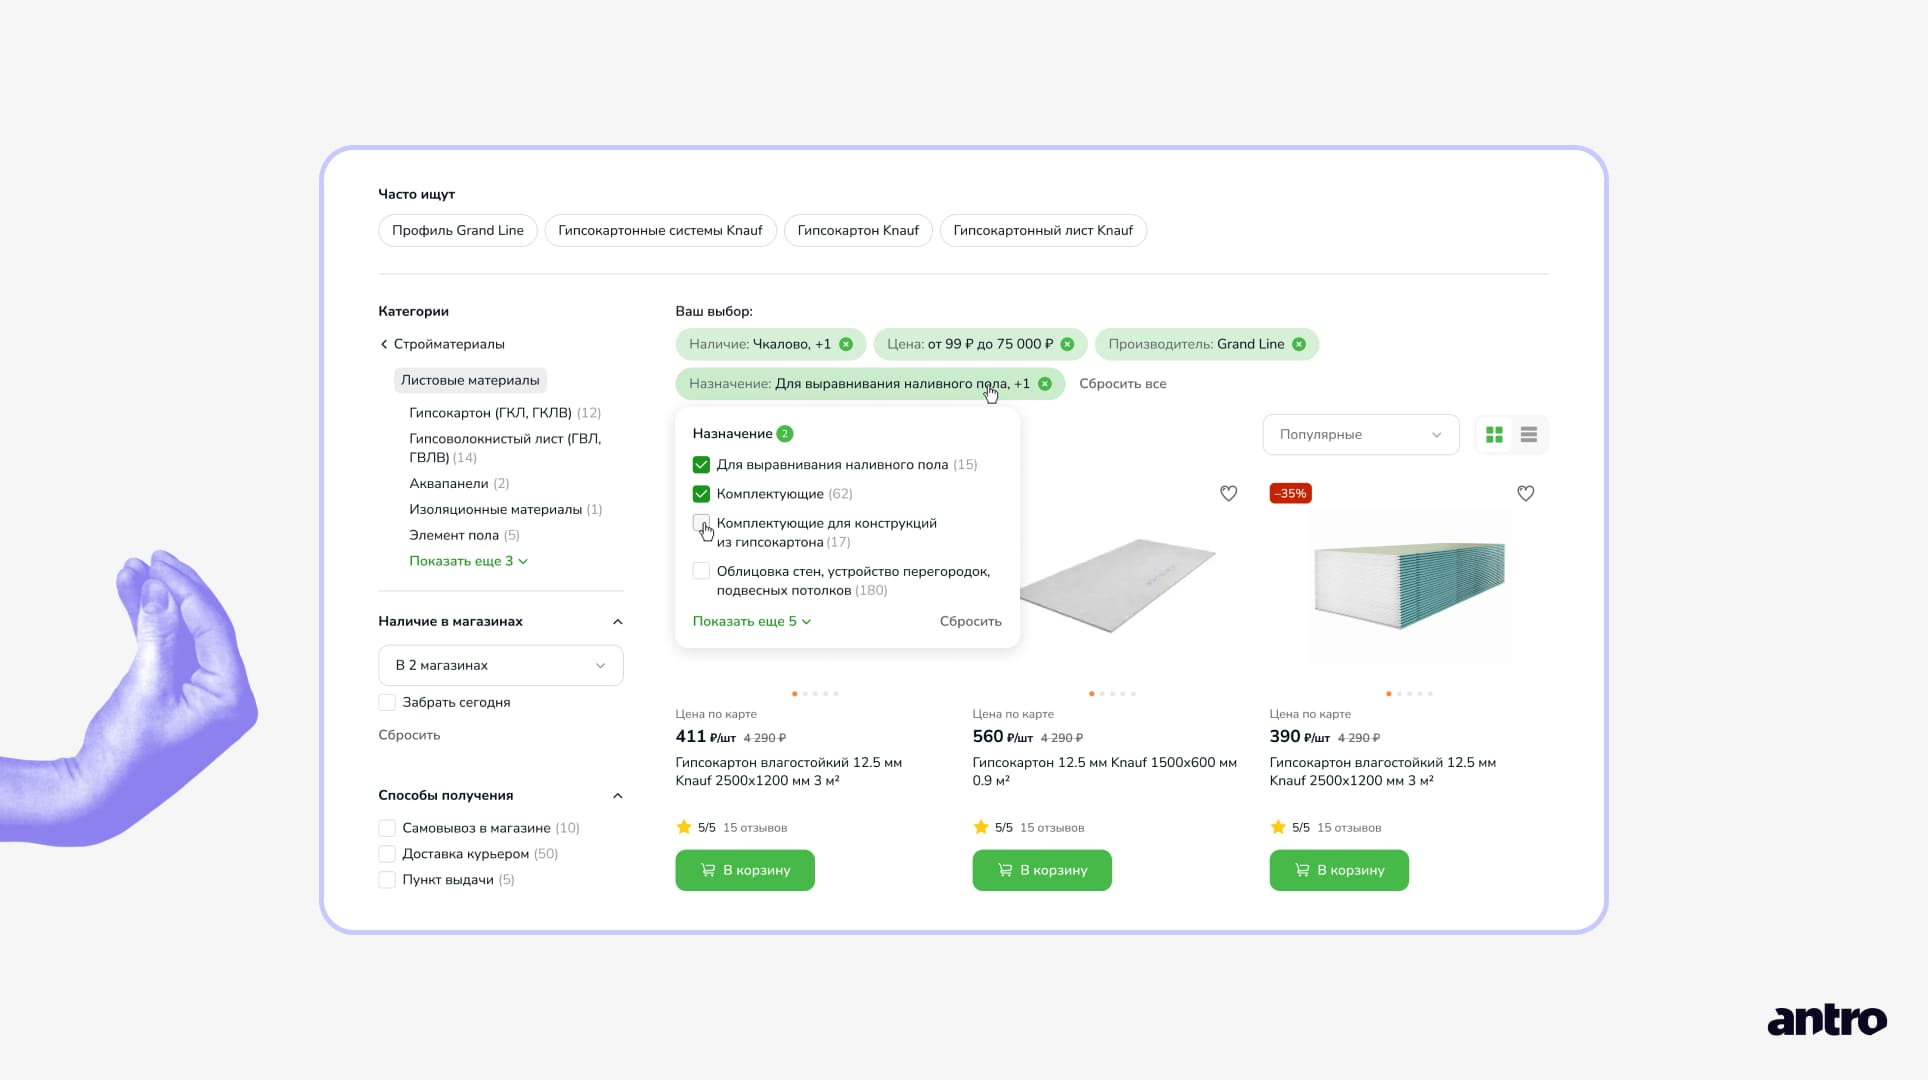Add the 390 ₽ product to favorites

(x=1525, y=493)
